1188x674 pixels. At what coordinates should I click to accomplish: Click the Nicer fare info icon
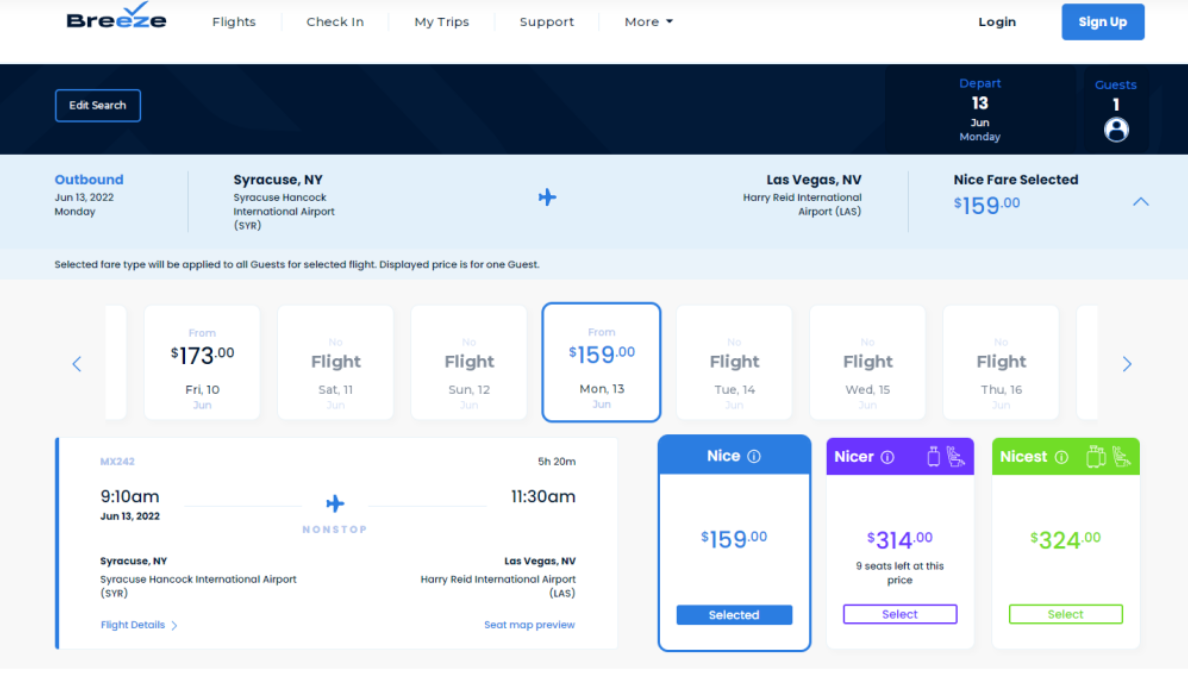point(887,457)
